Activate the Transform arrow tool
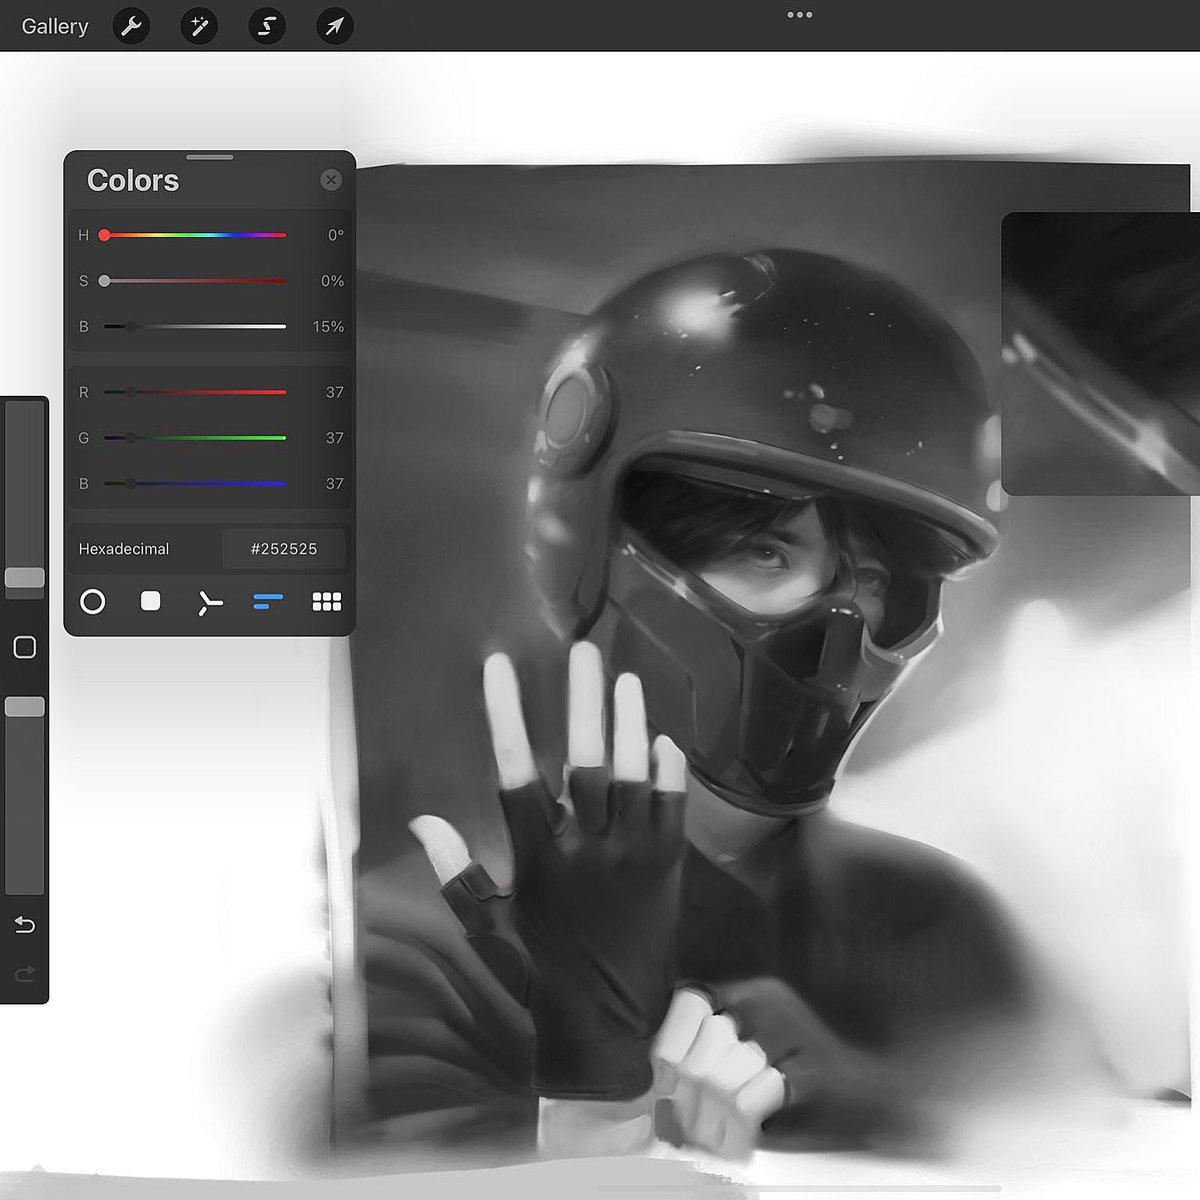This screenshot has height=1200, width=1200. [335, 26]
